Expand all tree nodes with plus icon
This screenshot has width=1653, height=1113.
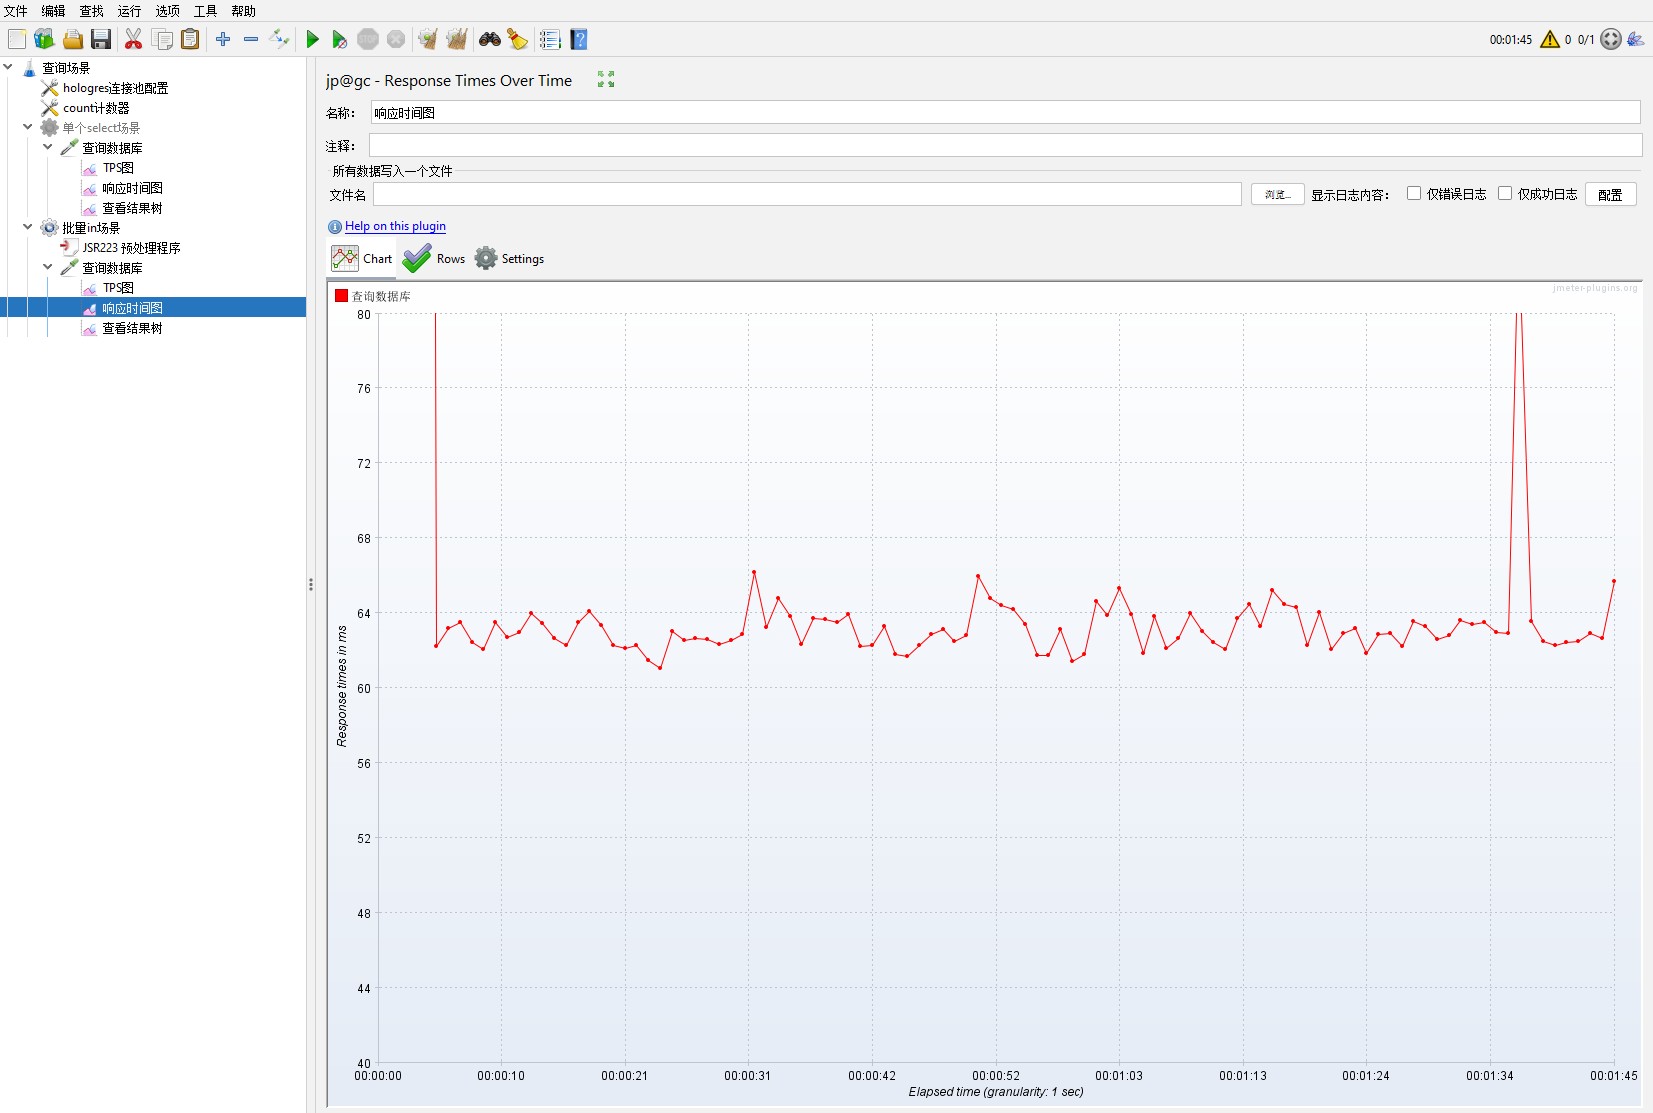[x=223, y=39]
